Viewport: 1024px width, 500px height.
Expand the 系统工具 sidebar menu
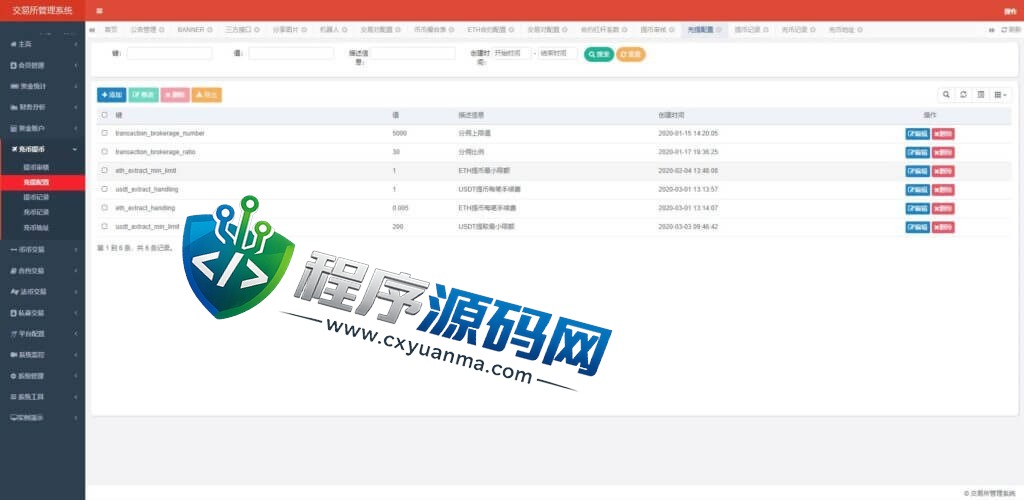click(x=42, y=397)
